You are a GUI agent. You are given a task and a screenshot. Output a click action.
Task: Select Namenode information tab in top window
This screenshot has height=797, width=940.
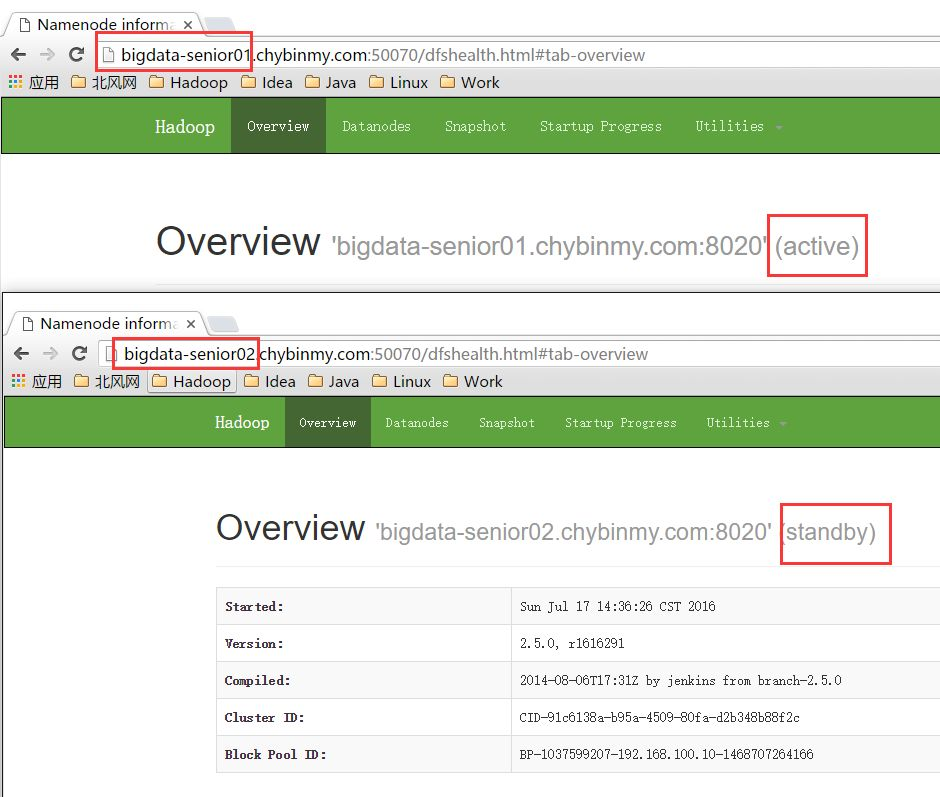click(x=103, y=25)
